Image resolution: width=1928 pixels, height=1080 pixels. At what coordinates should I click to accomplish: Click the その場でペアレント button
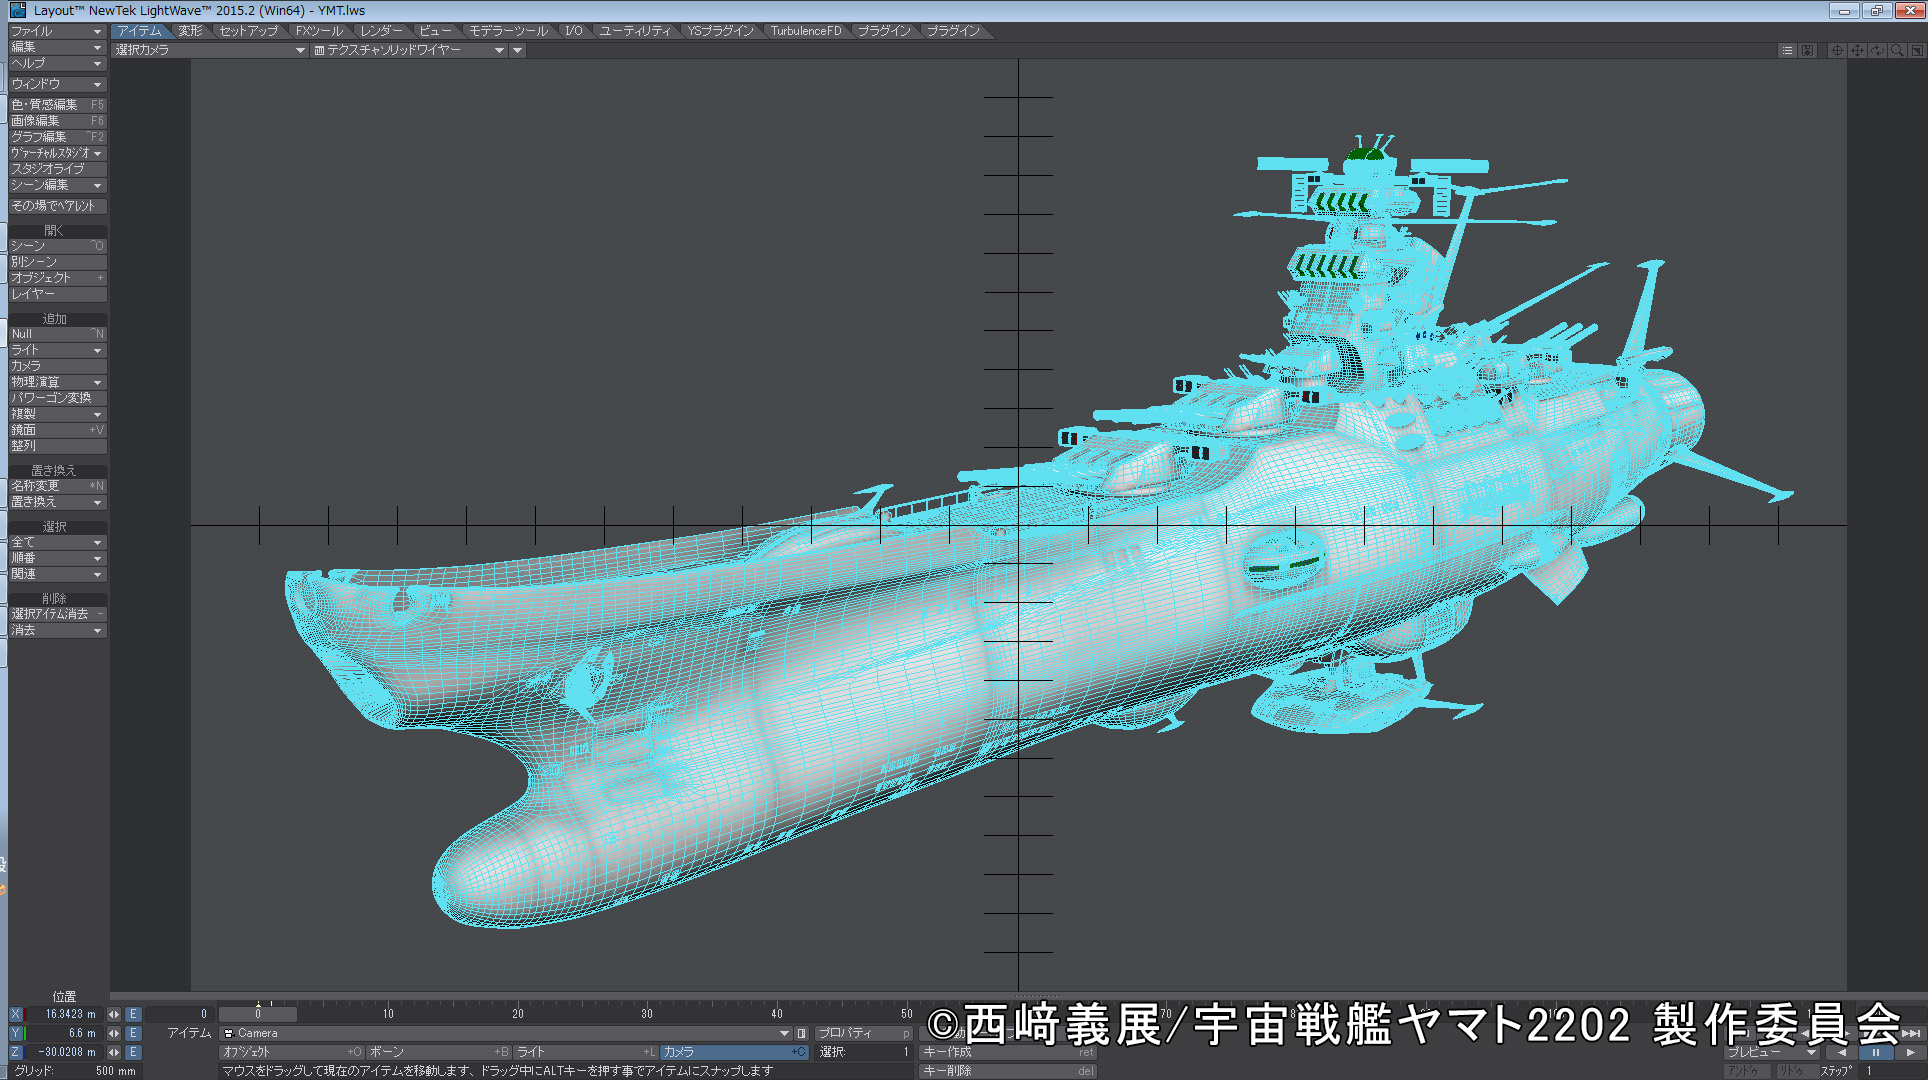(57, 206)
